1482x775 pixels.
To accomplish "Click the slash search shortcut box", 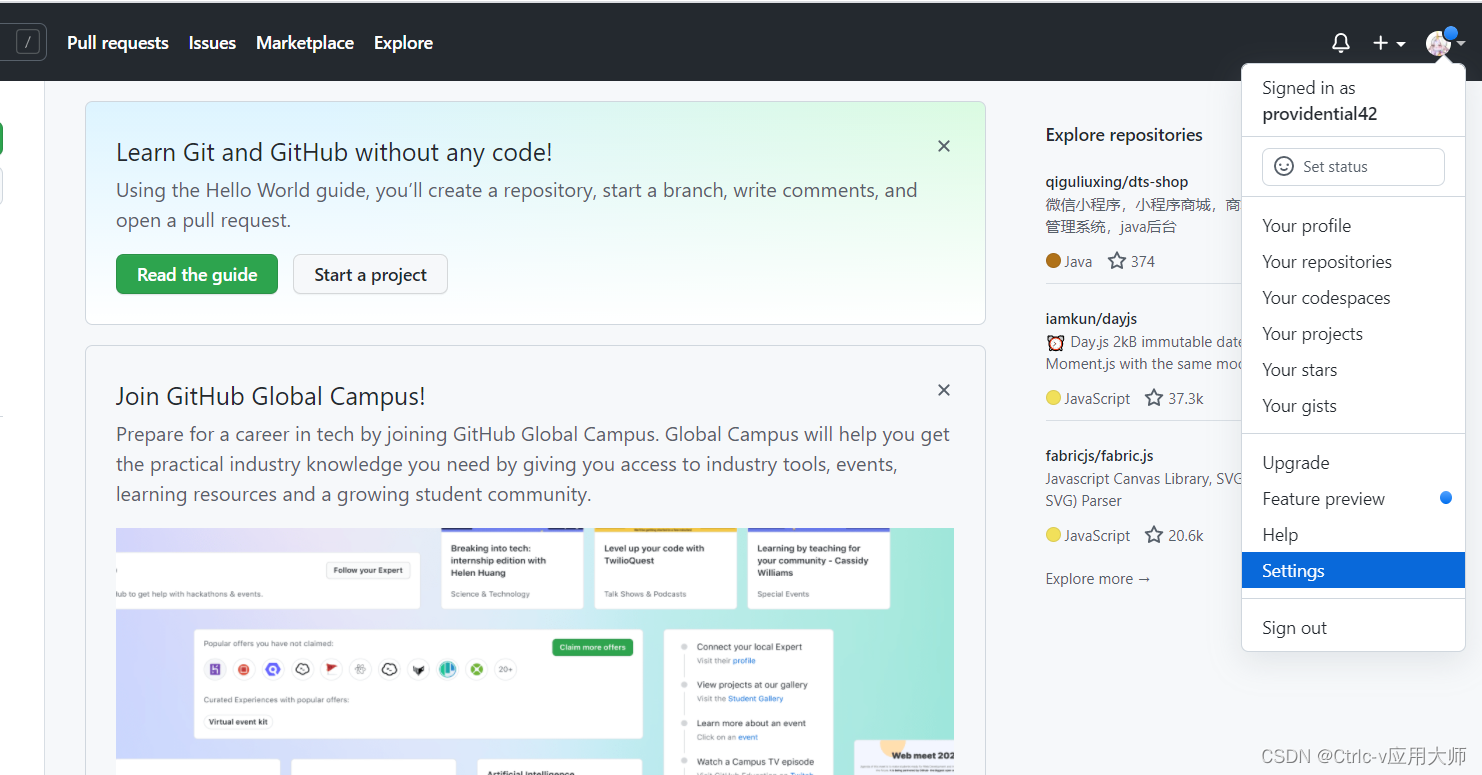I will point(30,42).
